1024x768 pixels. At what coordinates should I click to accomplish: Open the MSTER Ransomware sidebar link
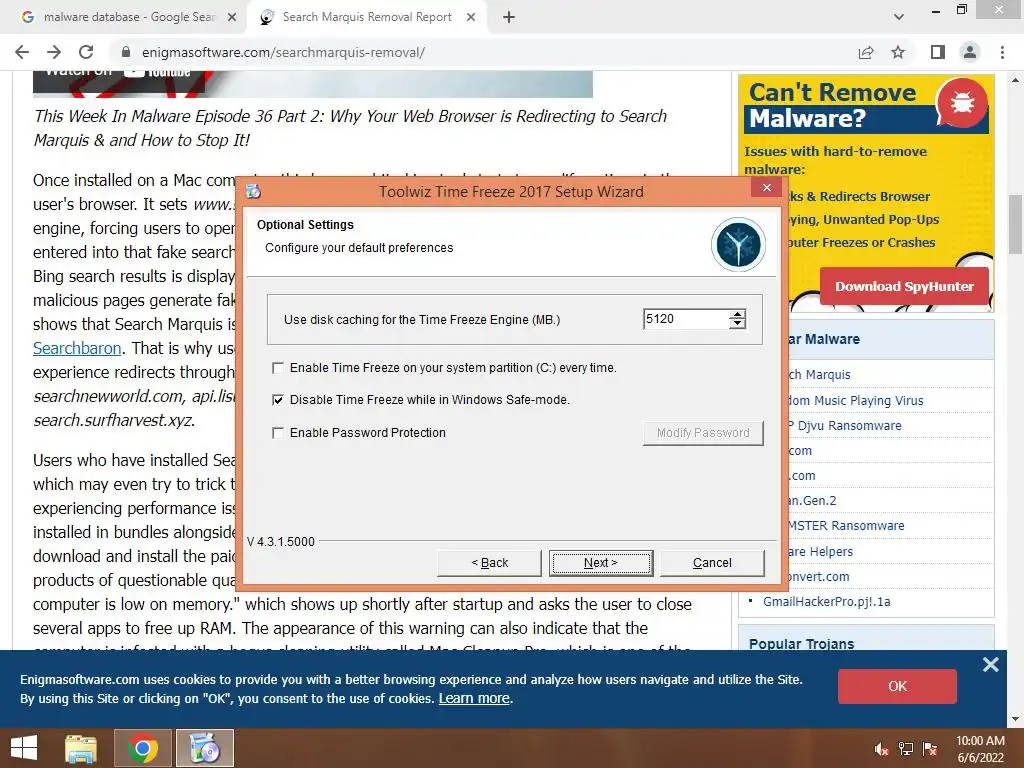[x=846, y=526]
